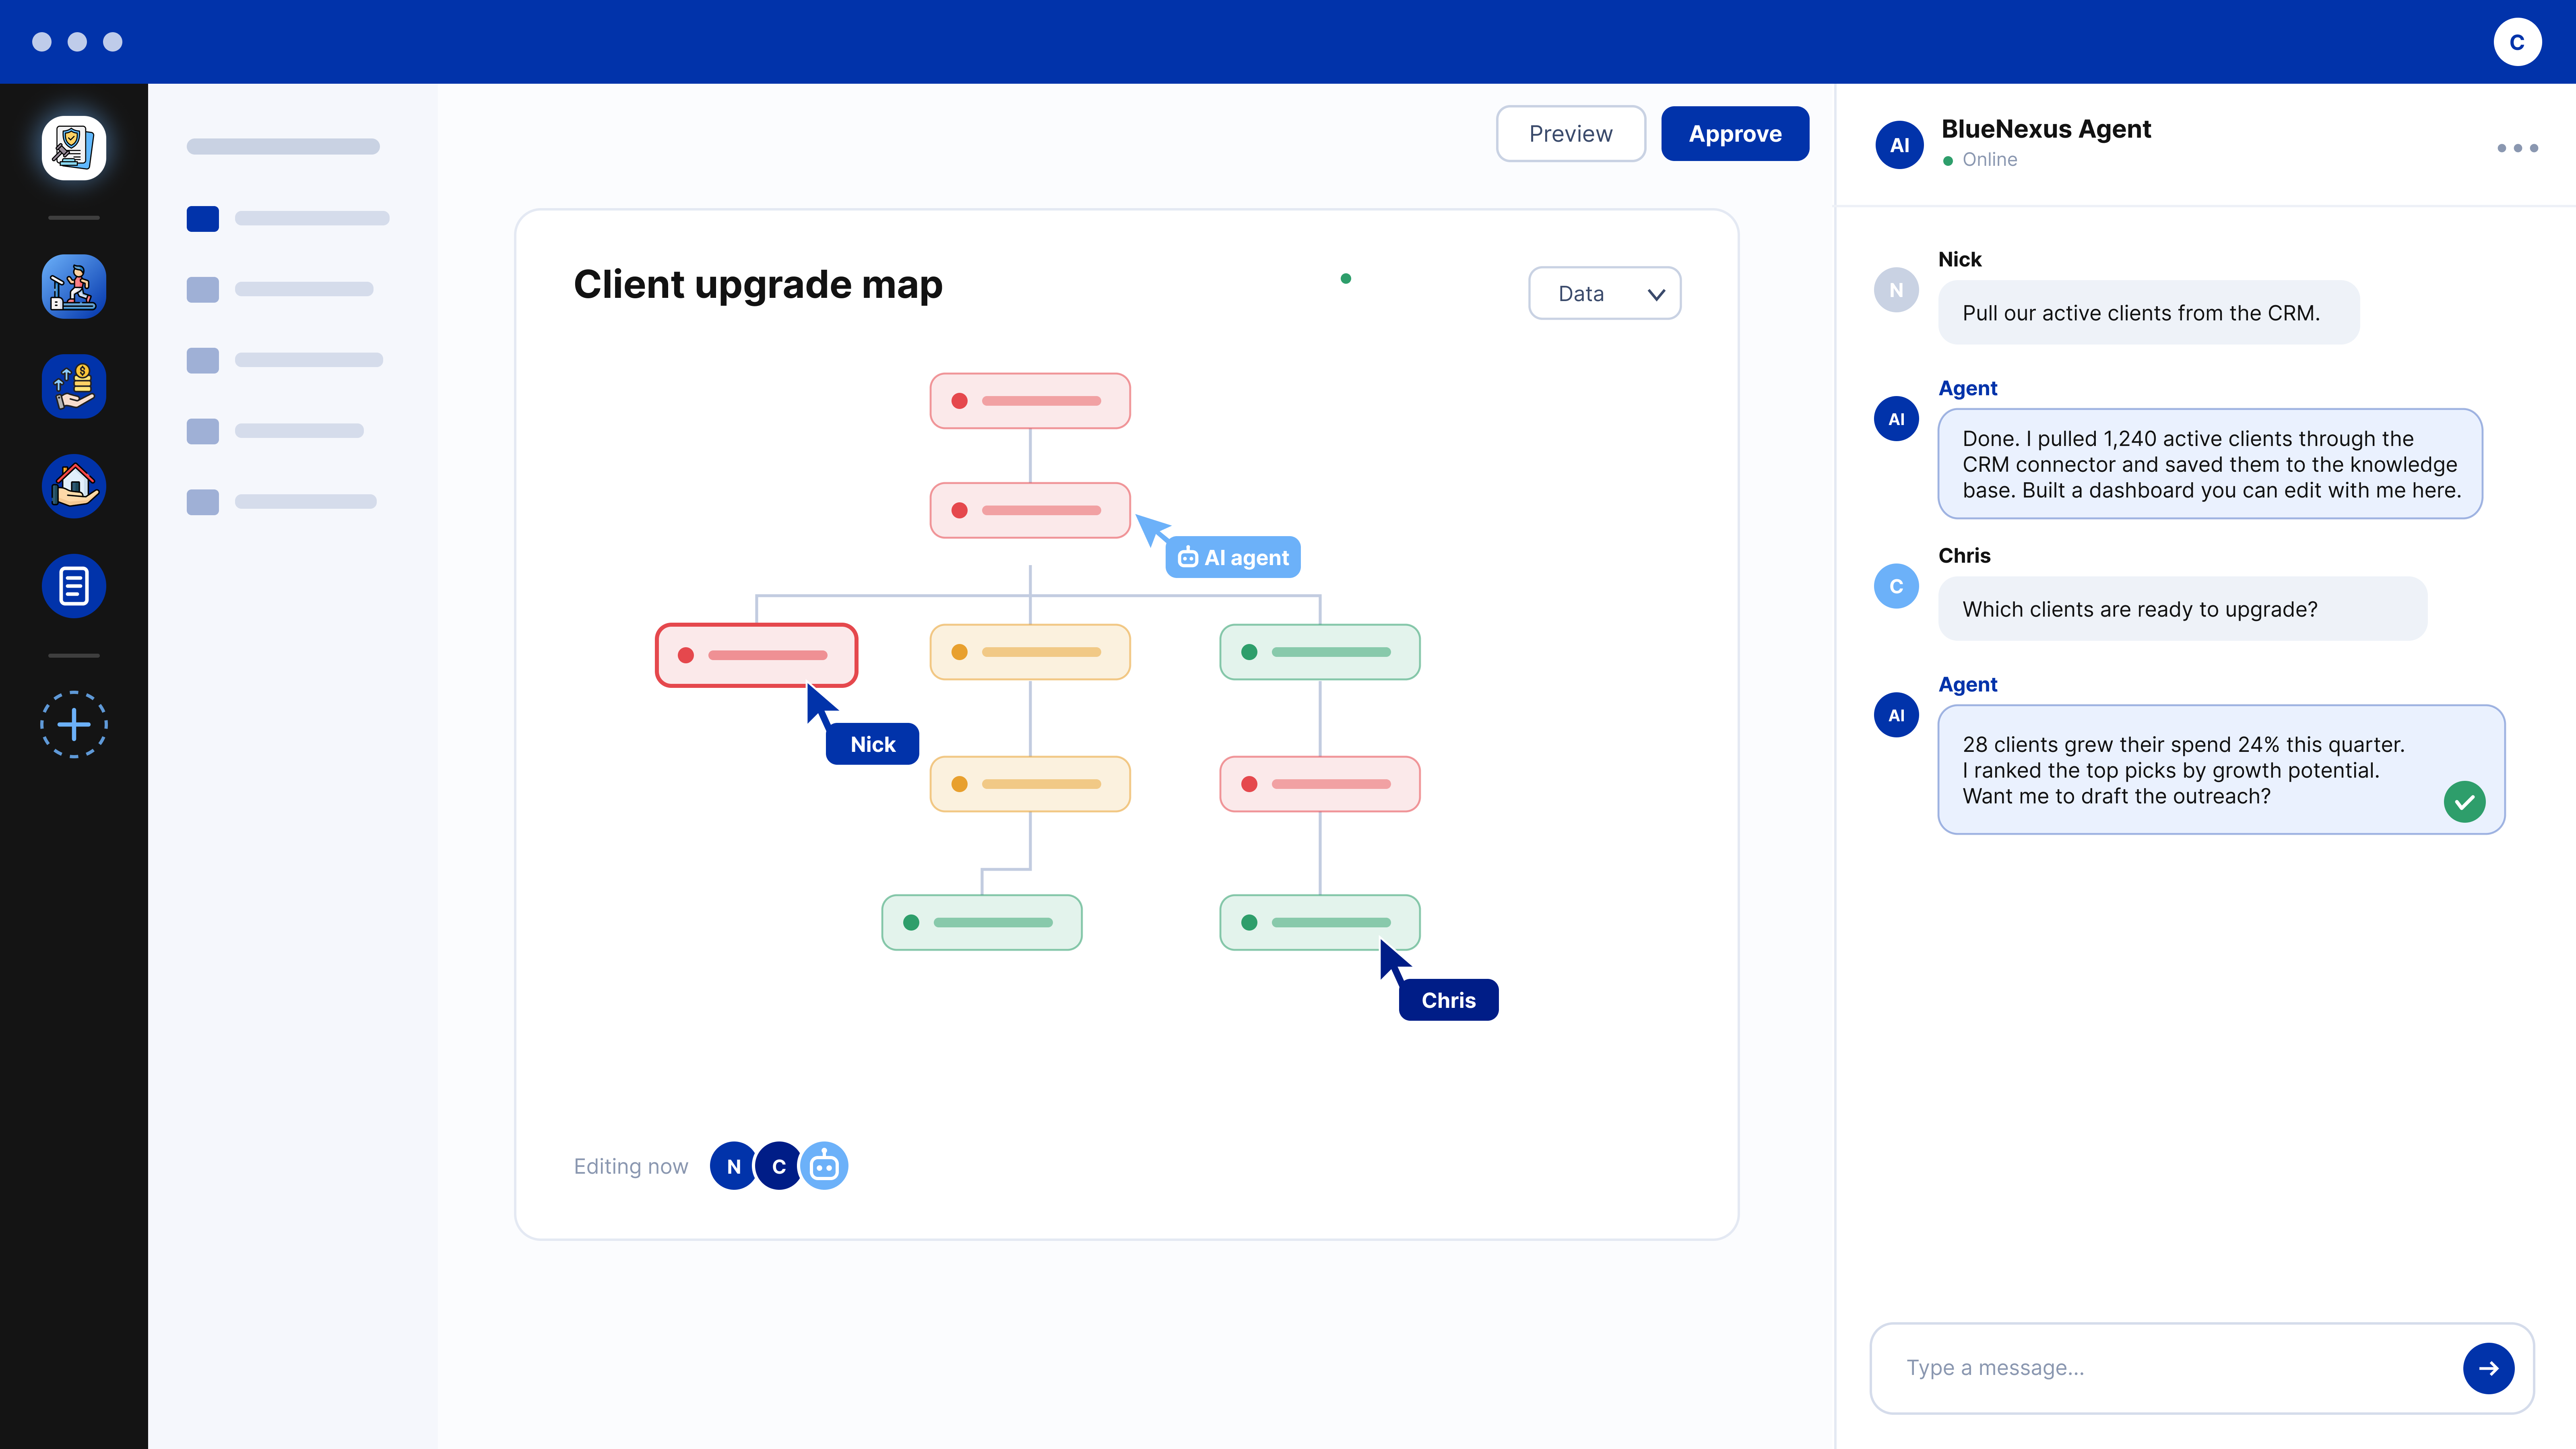
Task: Select the red node in right column
Action: [x=1320, y=784]
